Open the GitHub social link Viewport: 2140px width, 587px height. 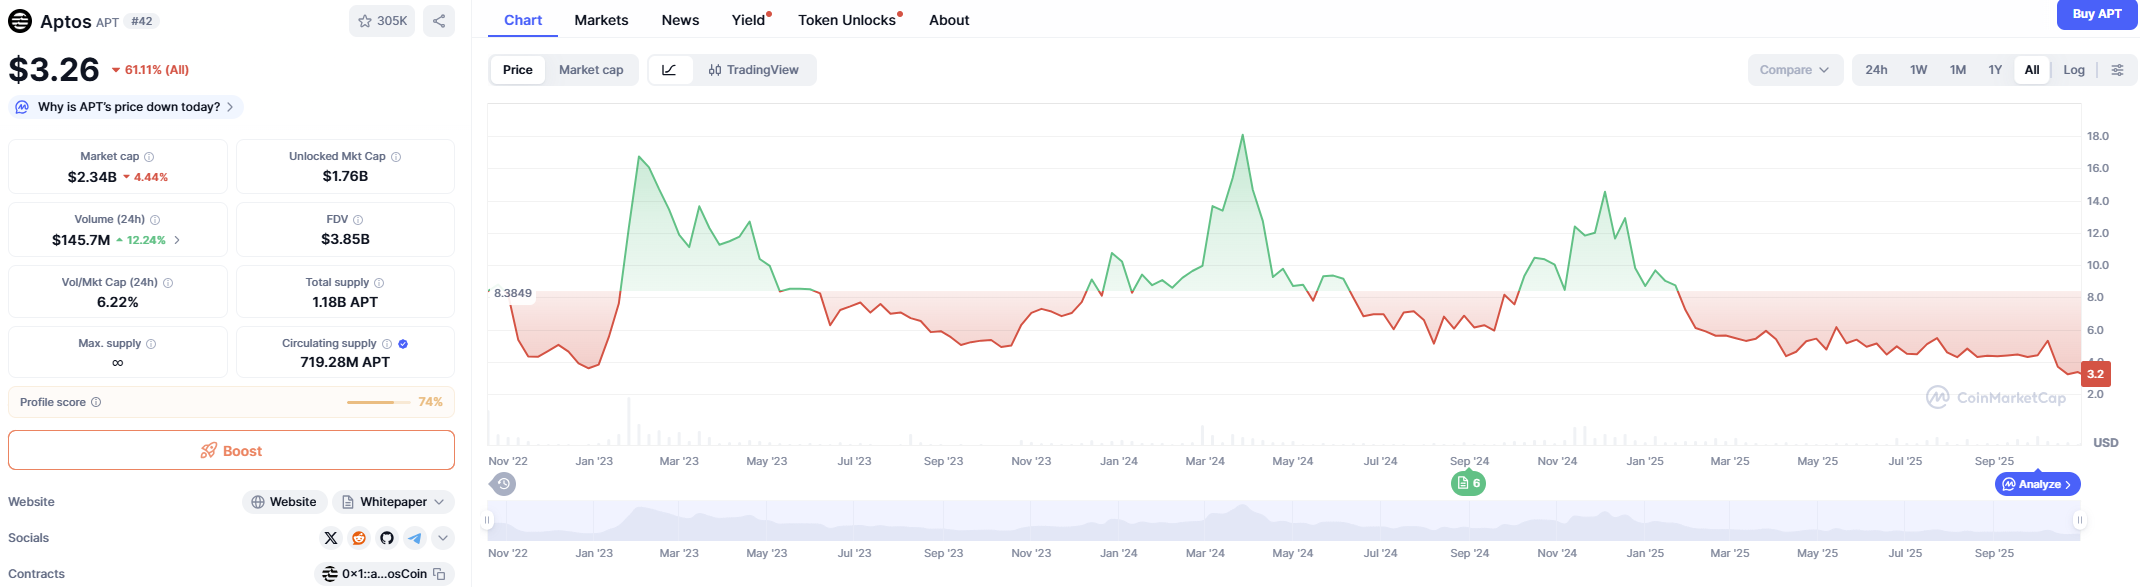click(x=387, y=538)
